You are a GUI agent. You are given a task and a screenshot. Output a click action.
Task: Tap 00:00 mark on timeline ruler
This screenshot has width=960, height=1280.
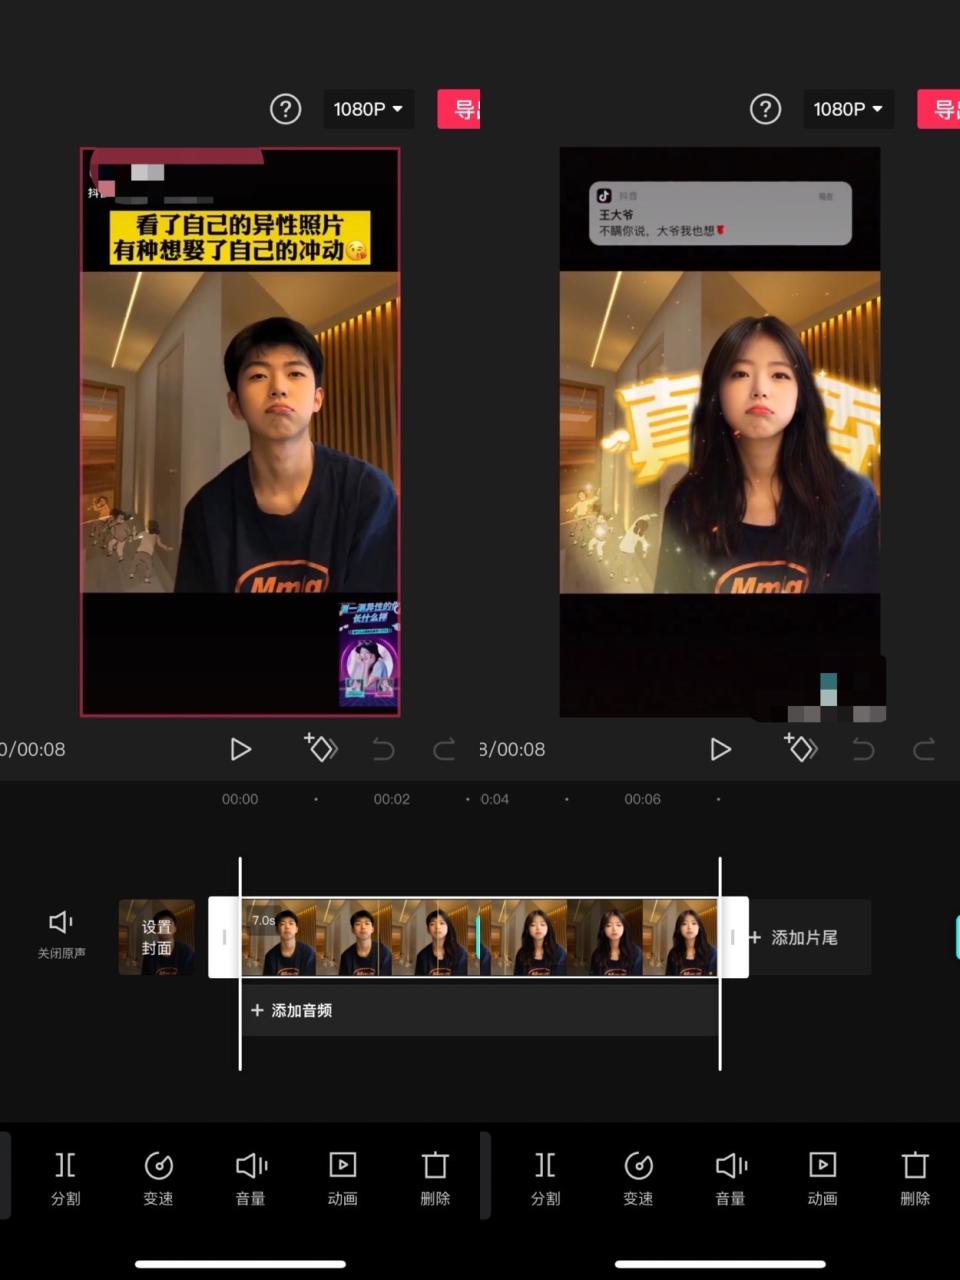point(240,799)
